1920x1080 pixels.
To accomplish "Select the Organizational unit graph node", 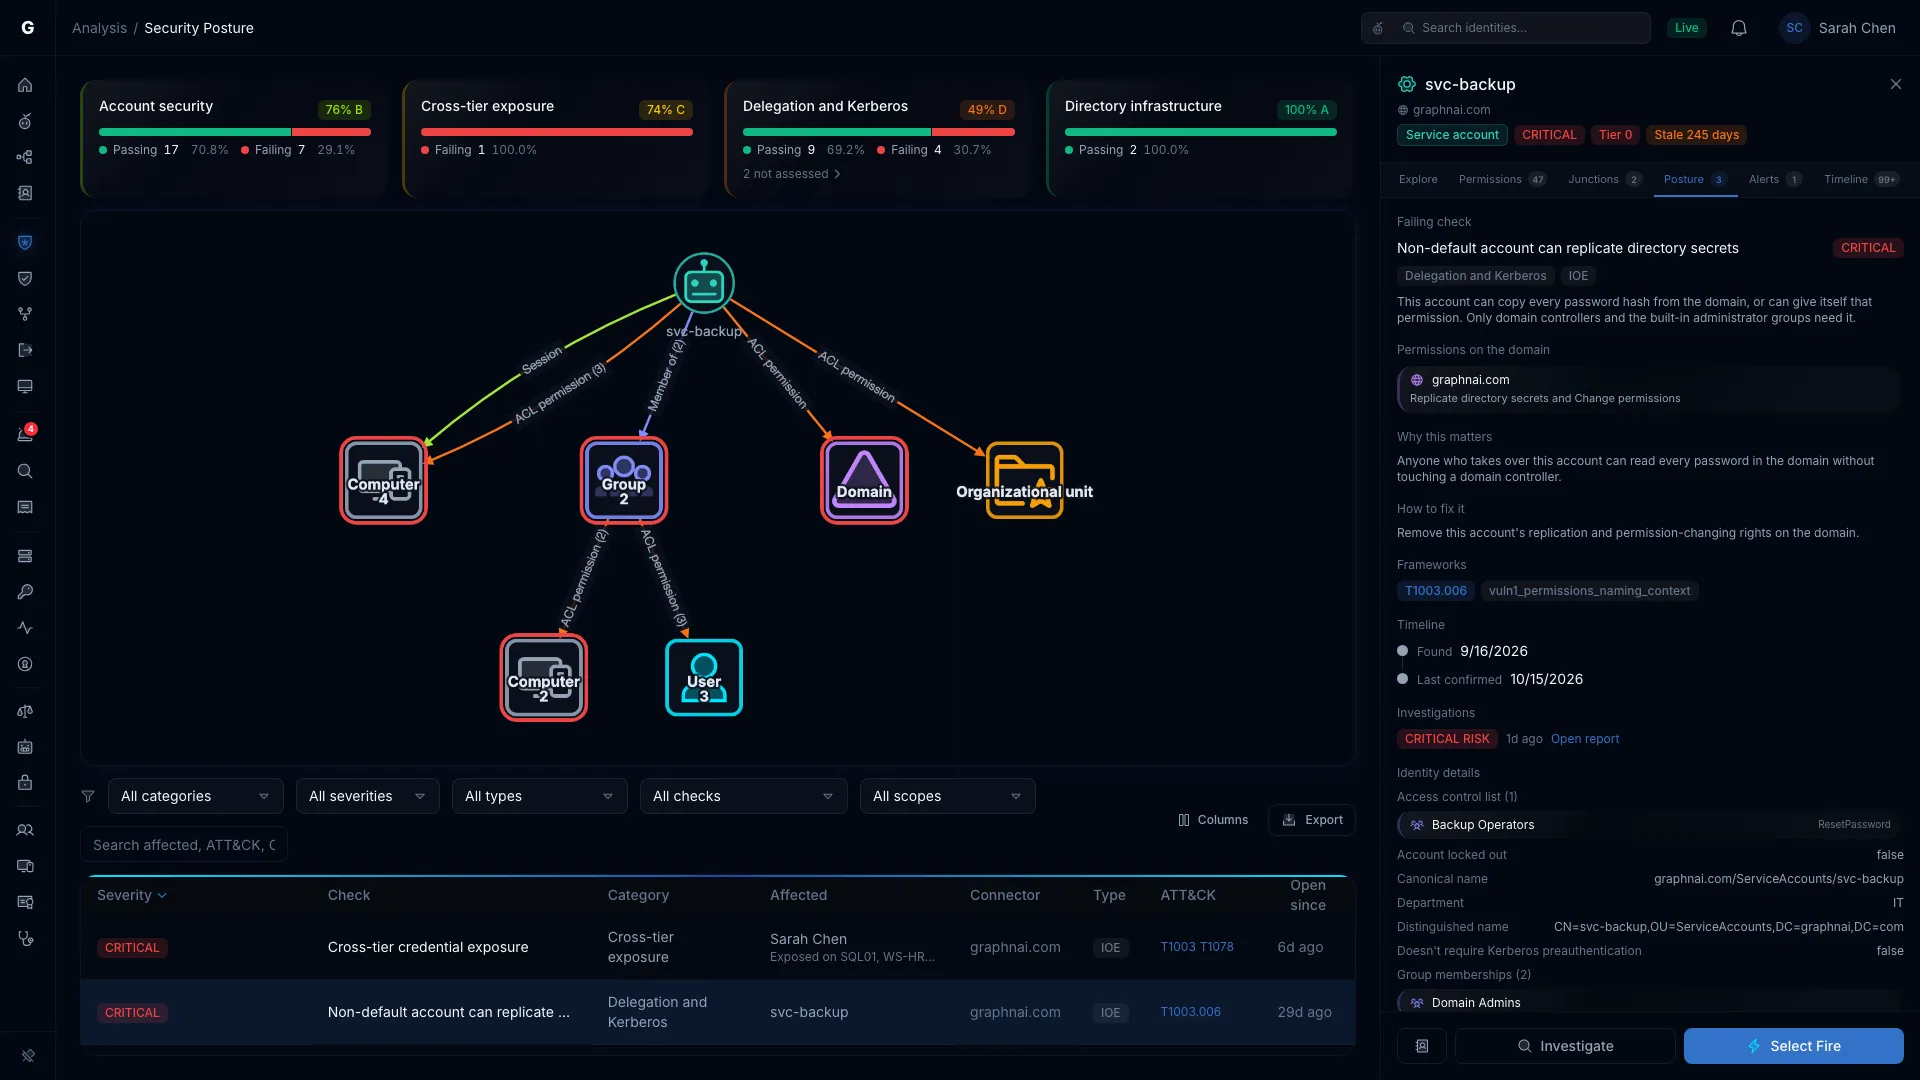I will [1024, 480].
